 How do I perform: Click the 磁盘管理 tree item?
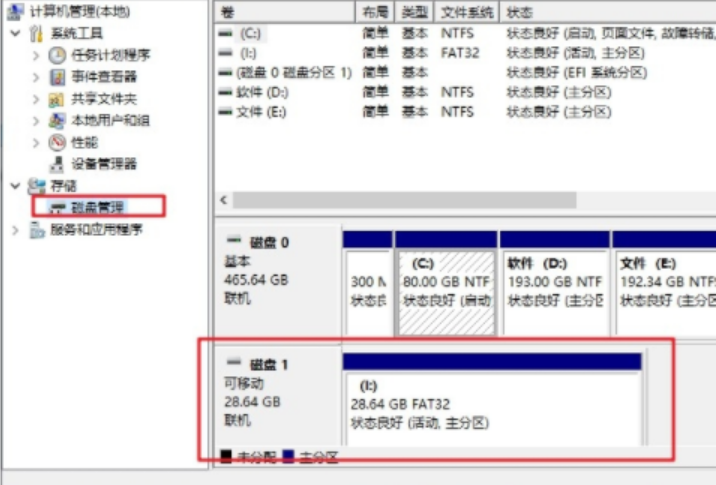tap(97, 207)
